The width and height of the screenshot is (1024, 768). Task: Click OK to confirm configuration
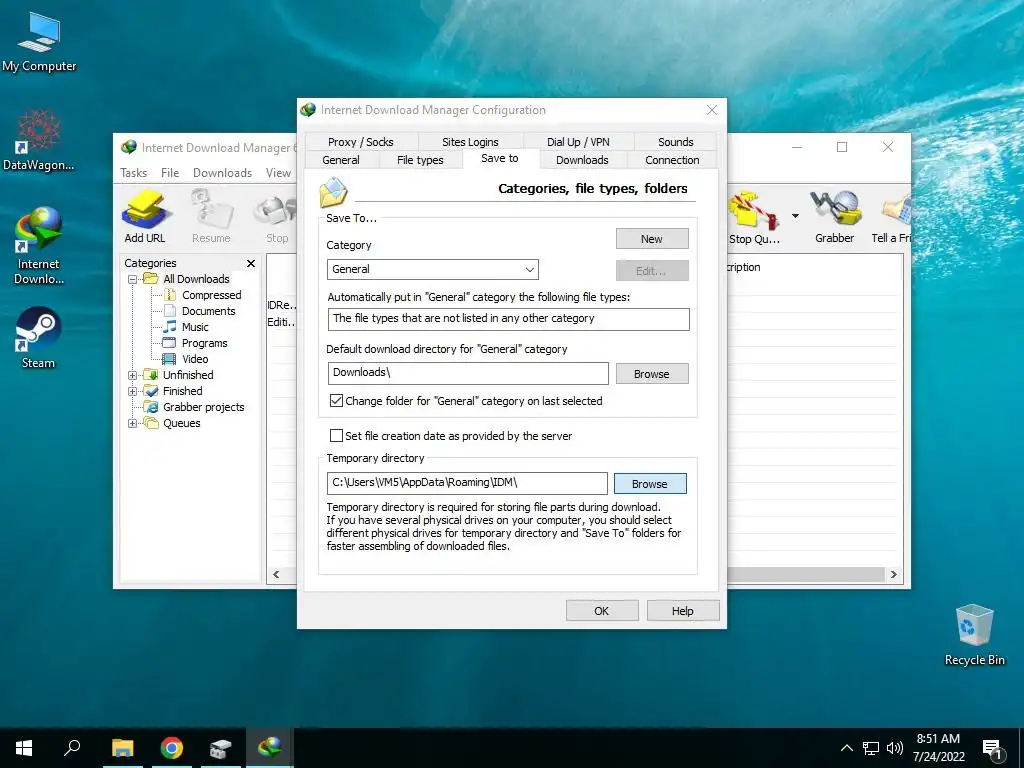pyautogui.click(x=601, y=611)
